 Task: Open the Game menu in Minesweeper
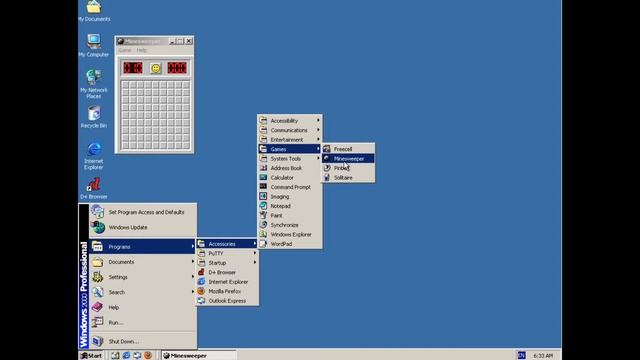tap(125, 50)
